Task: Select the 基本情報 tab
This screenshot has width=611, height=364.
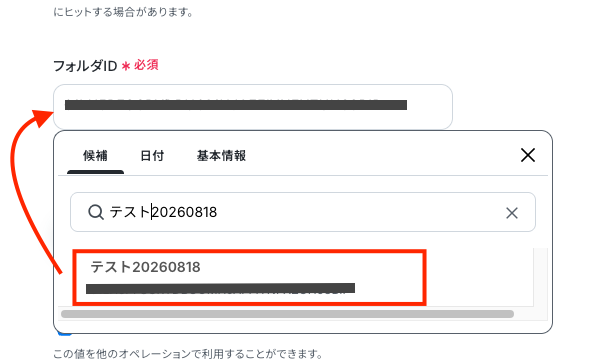Action: pos(221,156)
